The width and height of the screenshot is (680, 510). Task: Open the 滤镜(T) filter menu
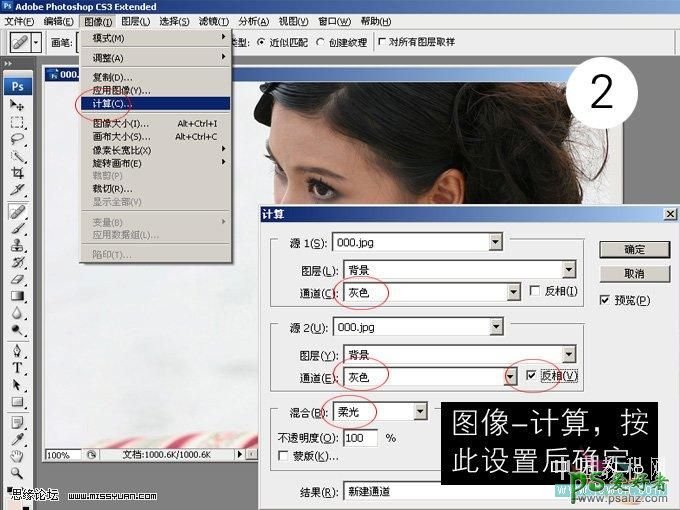213,21
